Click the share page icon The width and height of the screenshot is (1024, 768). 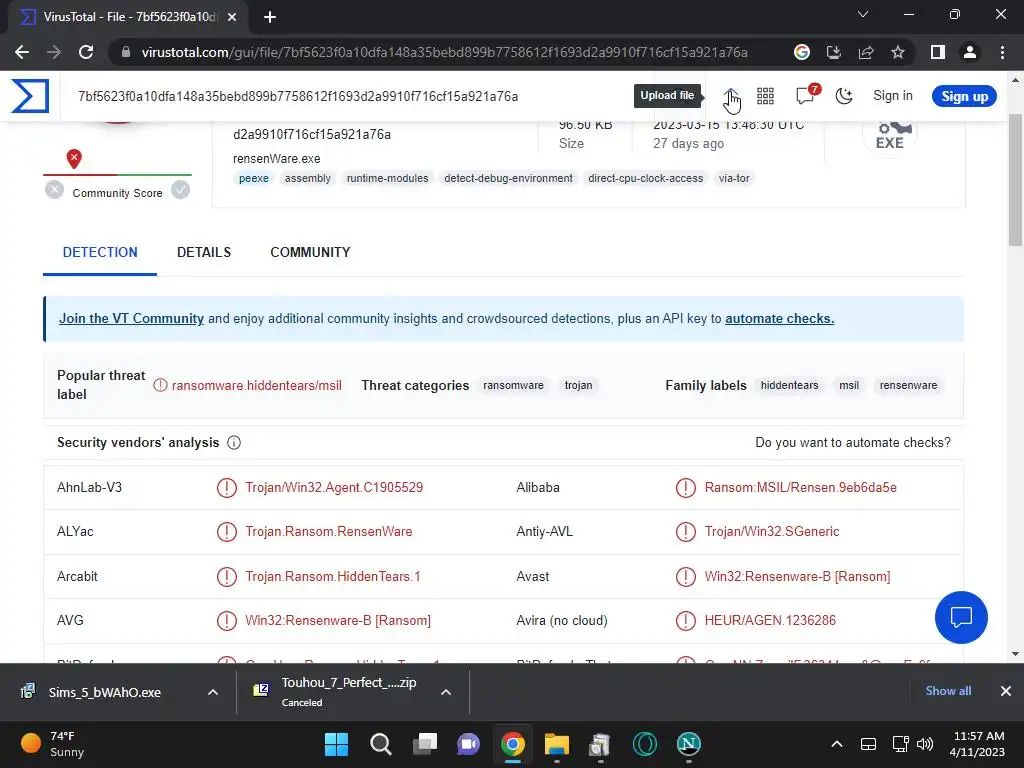pos(866,52)
